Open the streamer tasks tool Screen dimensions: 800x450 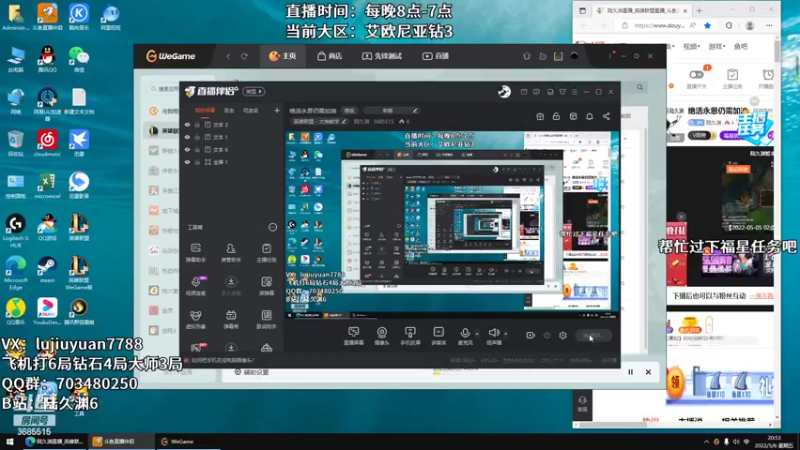pos(266,252)
